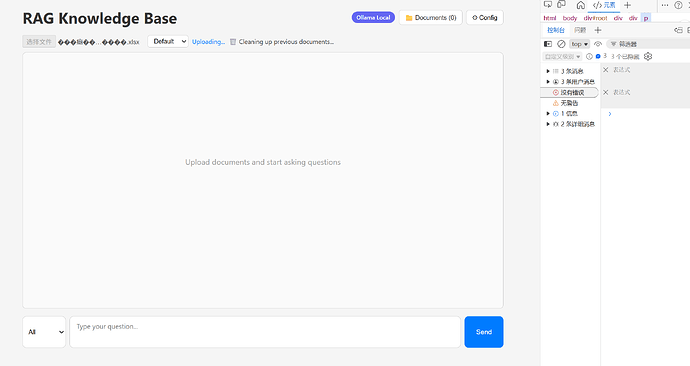Switch to the 元素 Elements tab
The width and height of the screenshot is (690, 366).
[604, 5]
